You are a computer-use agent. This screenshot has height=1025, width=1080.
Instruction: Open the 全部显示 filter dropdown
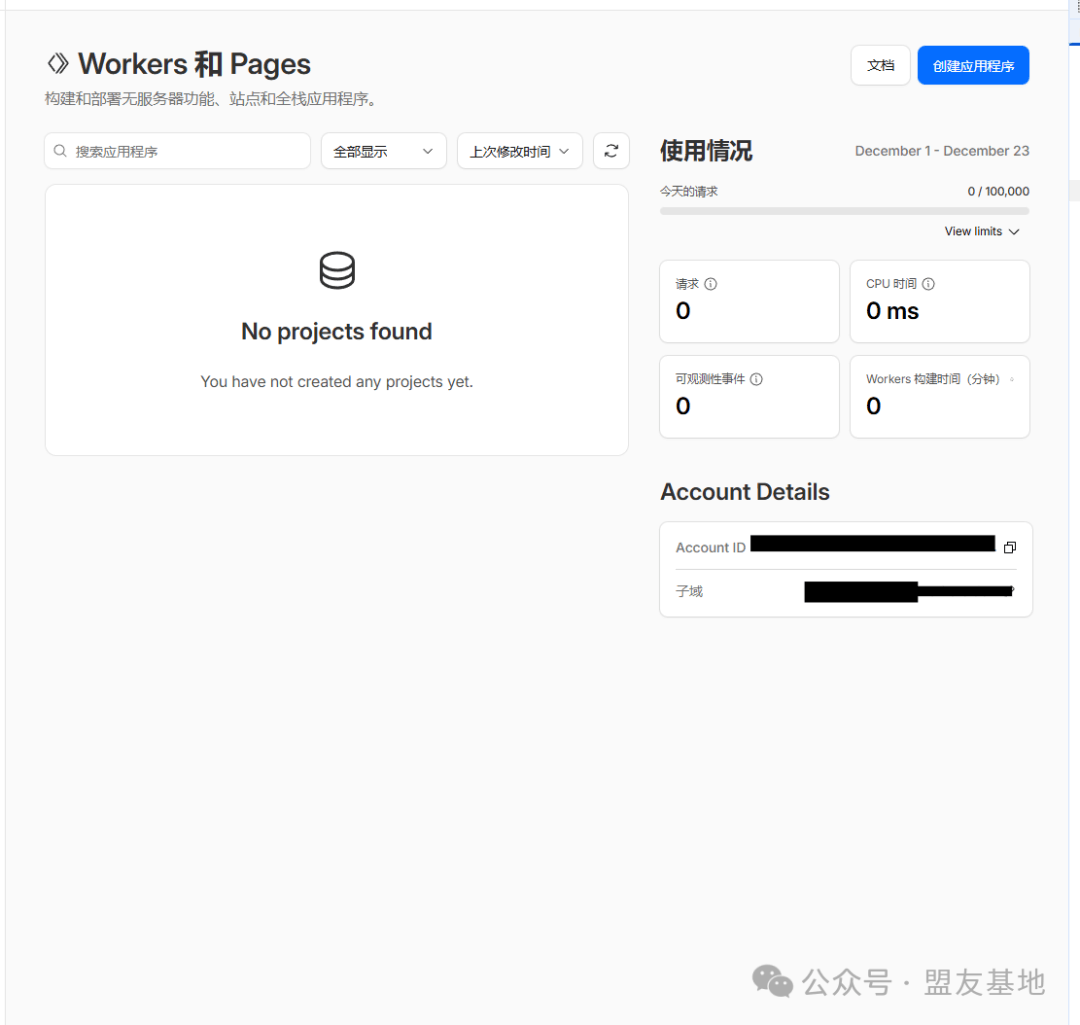383,151
